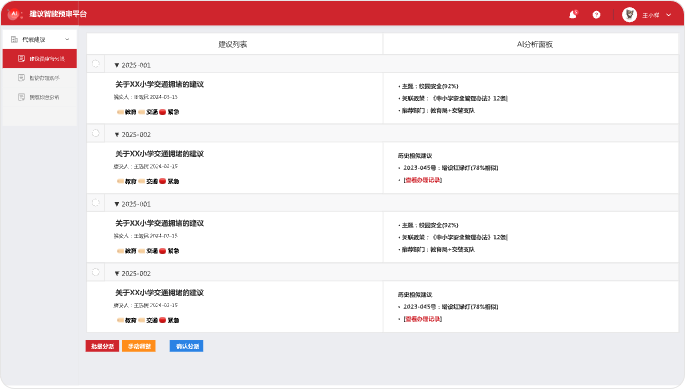This screenshot has height=389, width=685.
Task: Select the radio circle on the last 2025-002 row
Action: point(96,272)
